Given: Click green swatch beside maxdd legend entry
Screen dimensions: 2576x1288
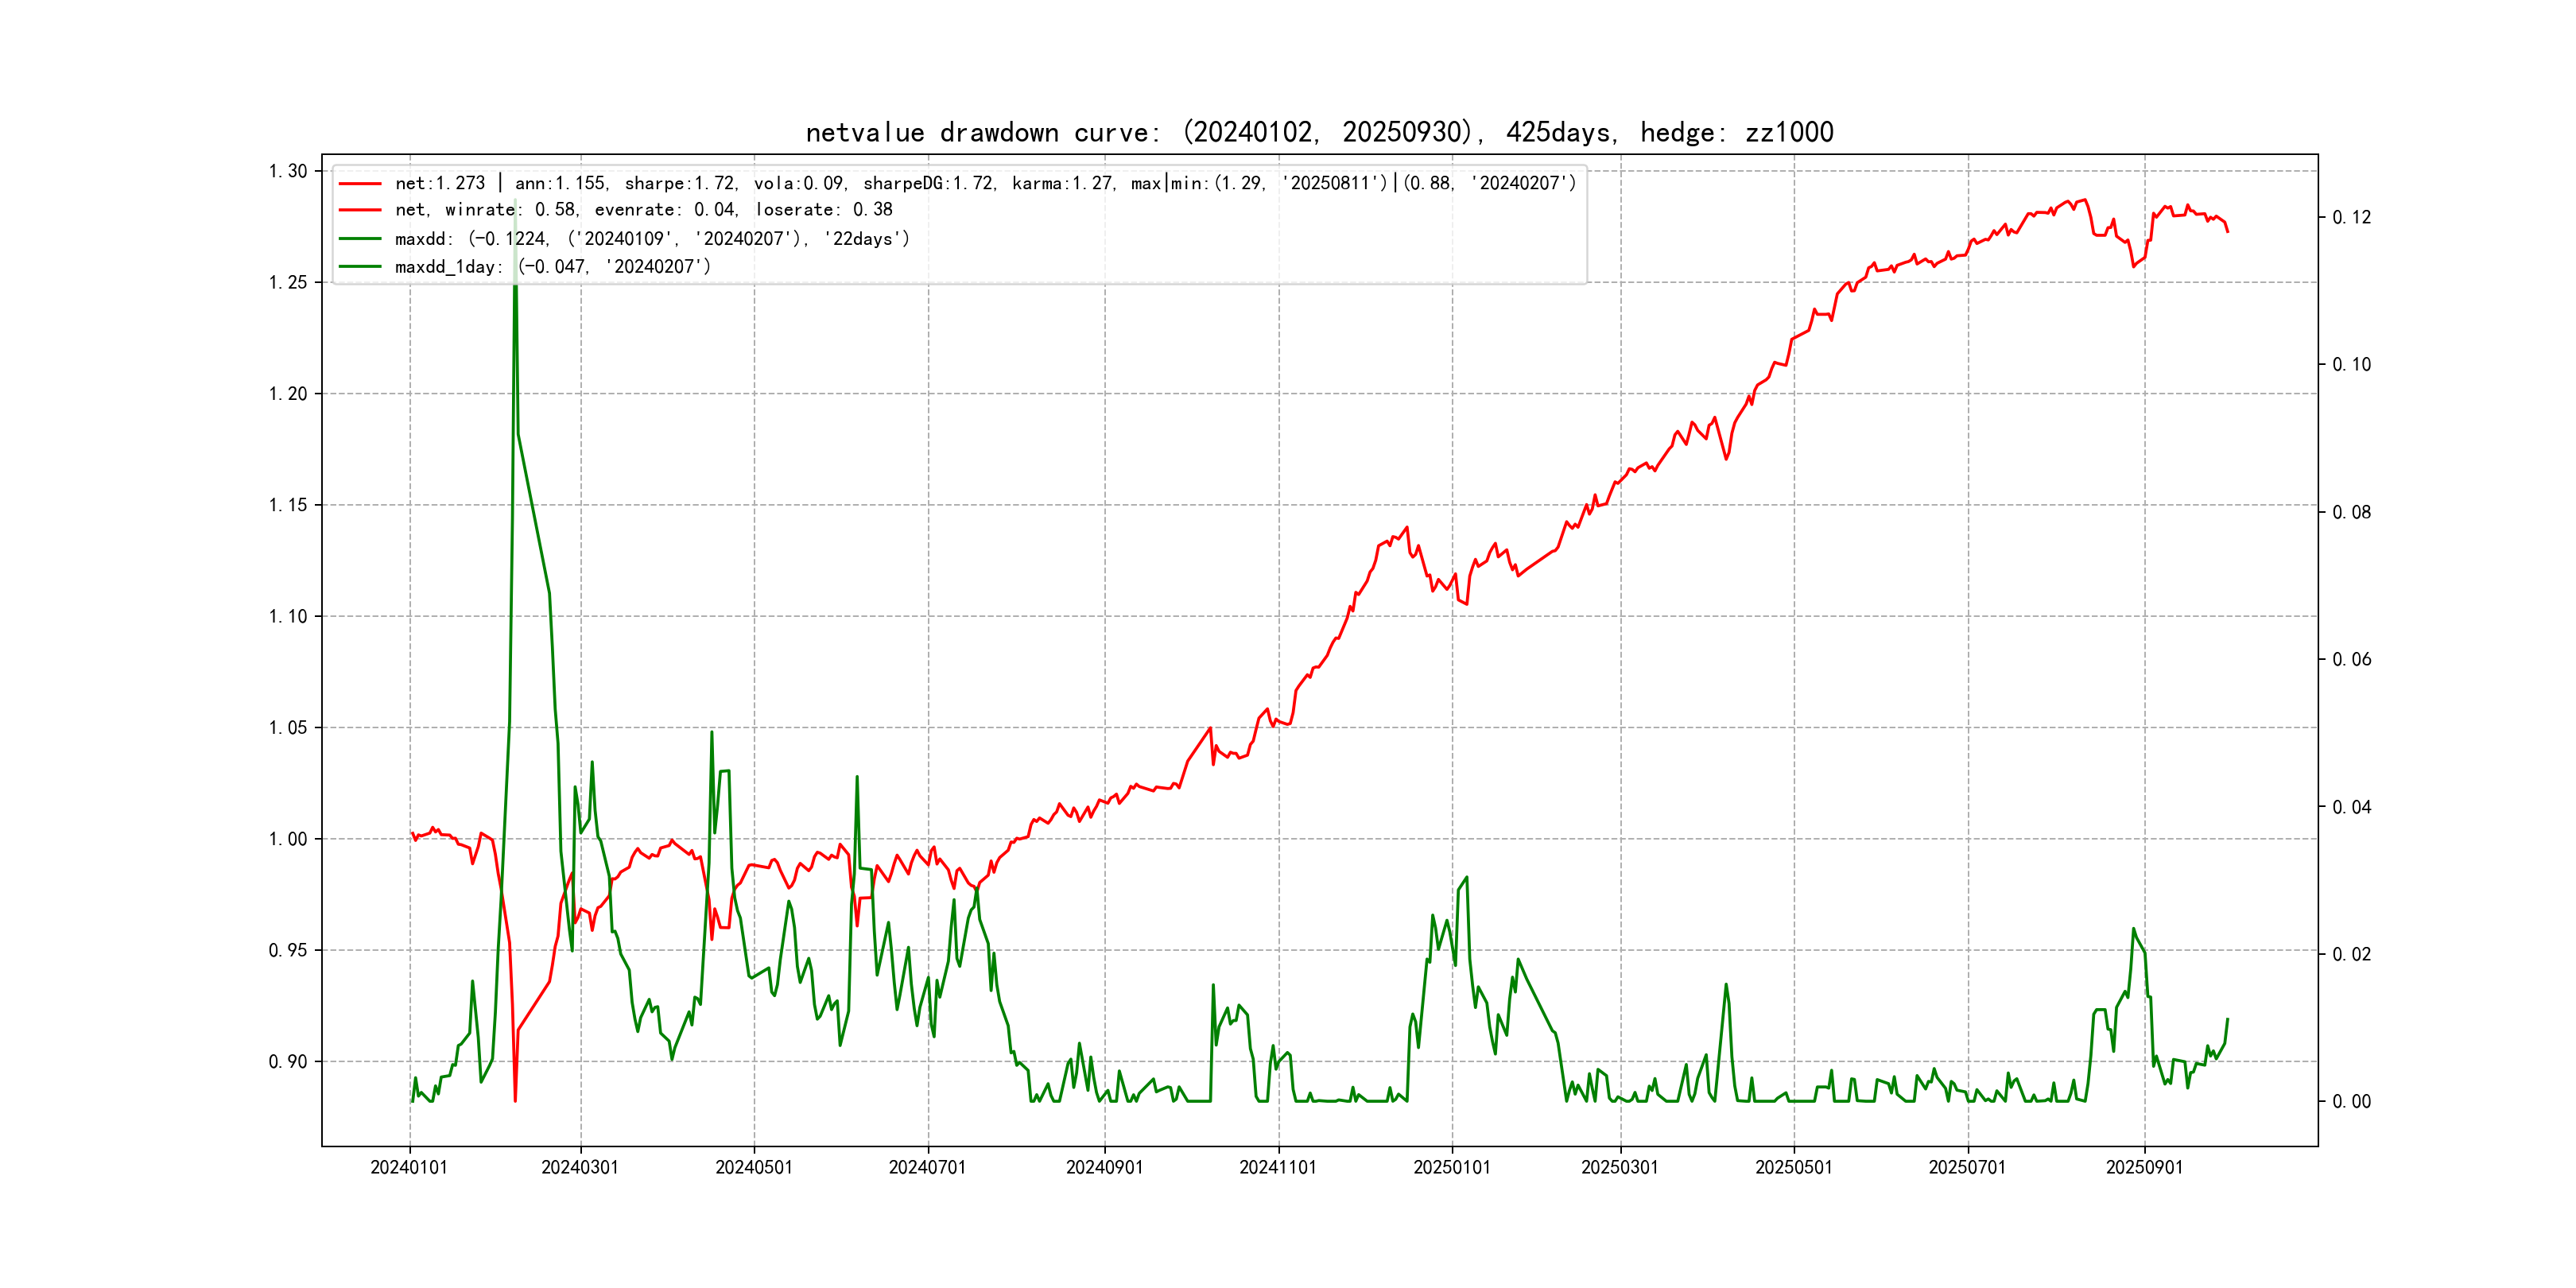Looking at the screenshot, I should [x=360, y=239].
